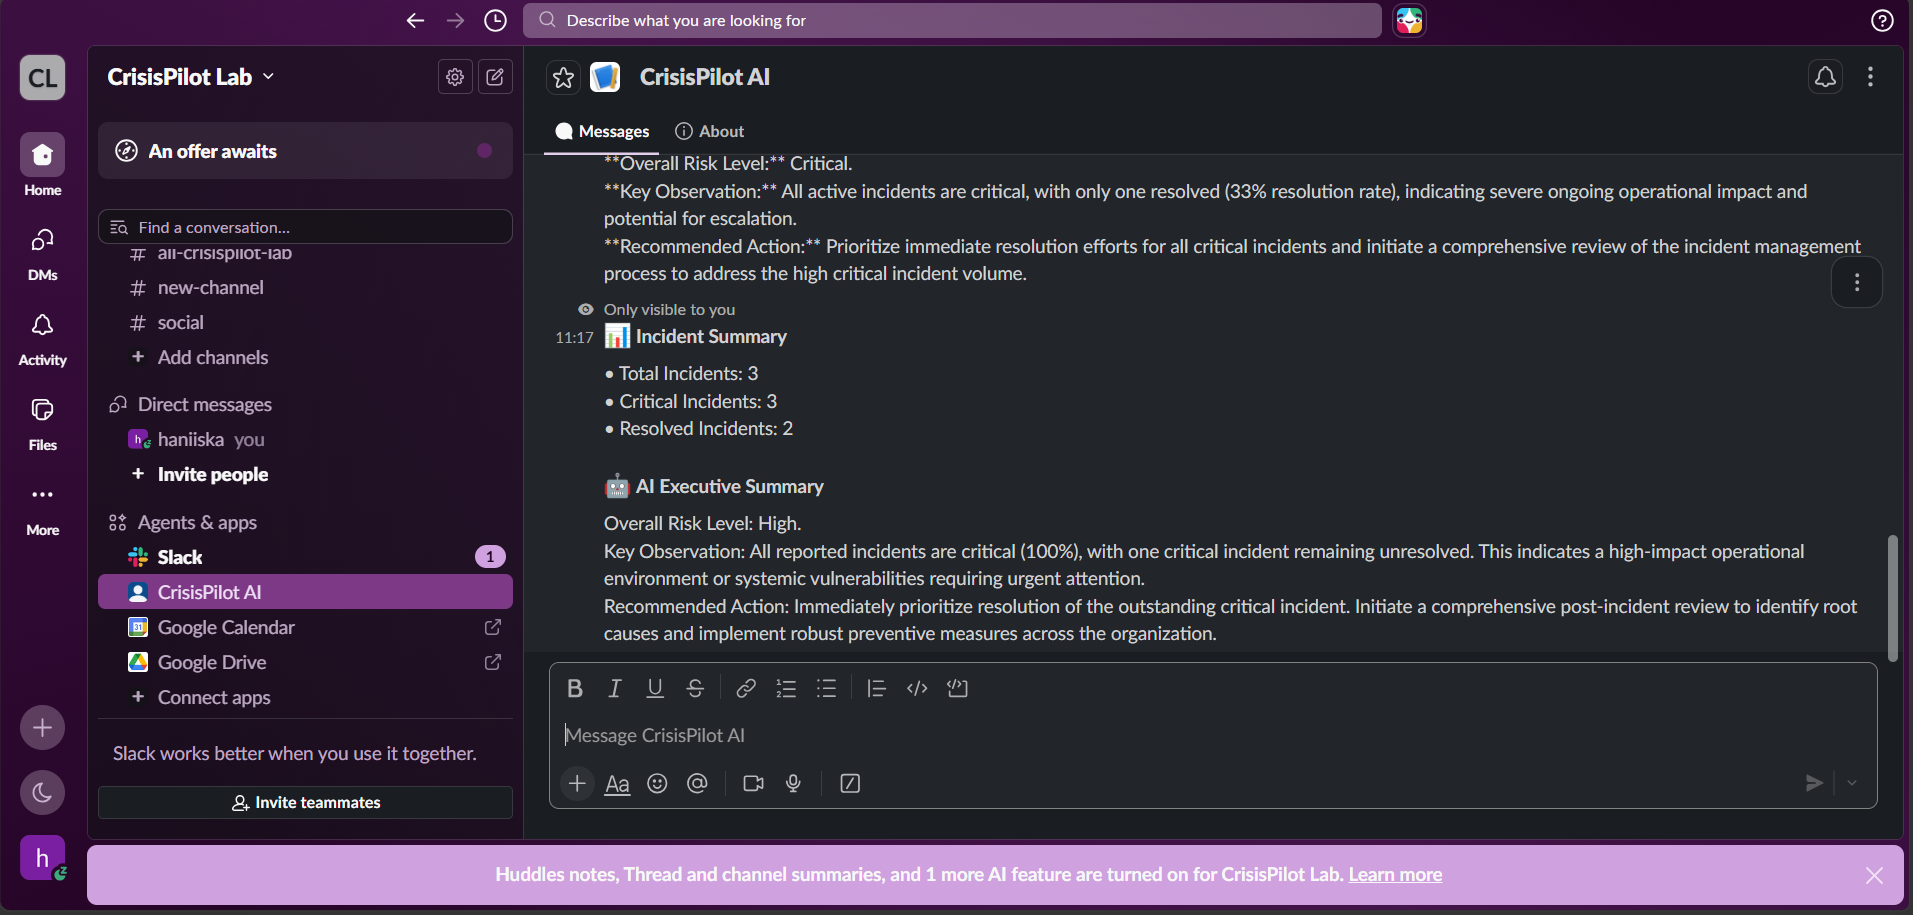This screenshot has height=915, width=1913.
Task: Open the slash shortcuts menu
Action: [x=850, y=783]
